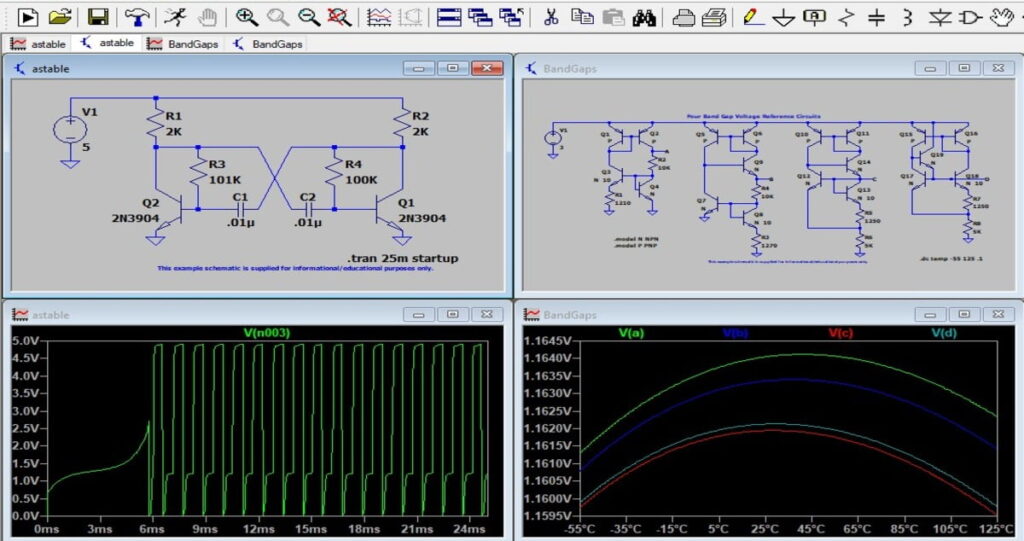Viewport: 1024px width, 541px height.
Task: Click the New Schematic toolbar icon
Action: pyautogui.click(x=27, y=17)
